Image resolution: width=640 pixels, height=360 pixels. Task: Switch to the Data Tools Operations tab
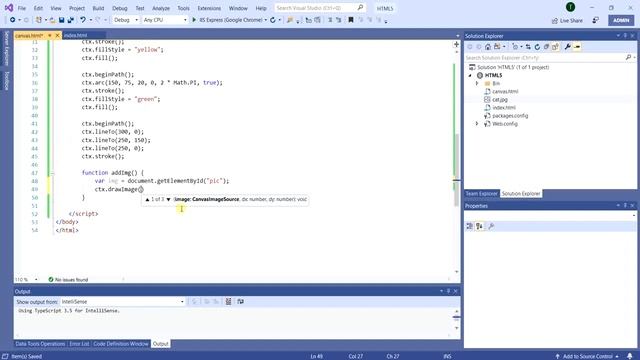tap(40, 344)
